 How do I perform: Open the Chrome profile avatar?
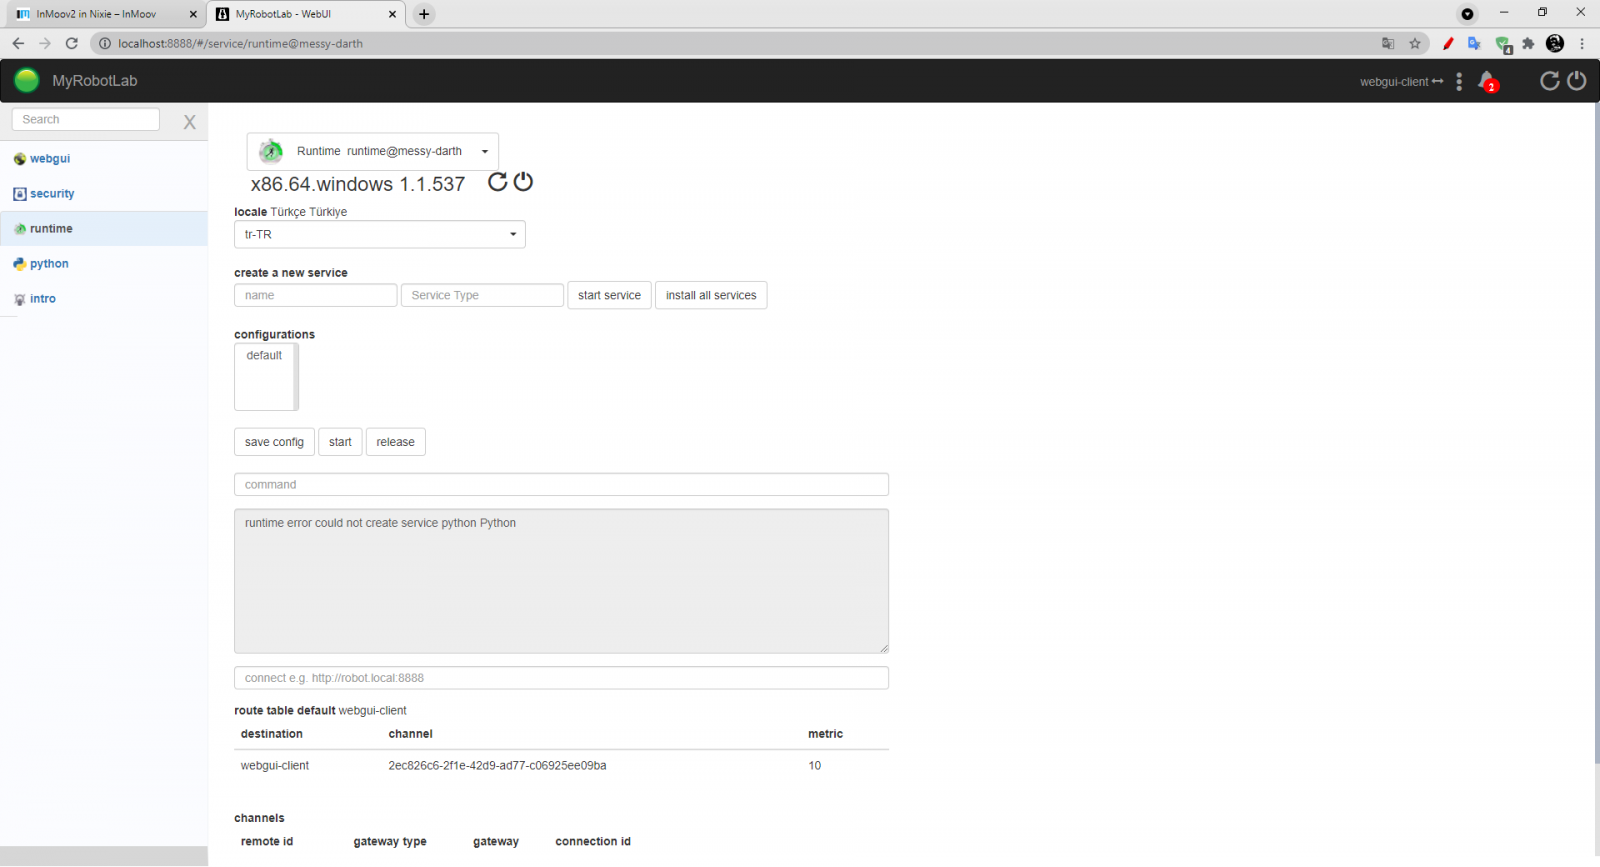coord(1555,43)
